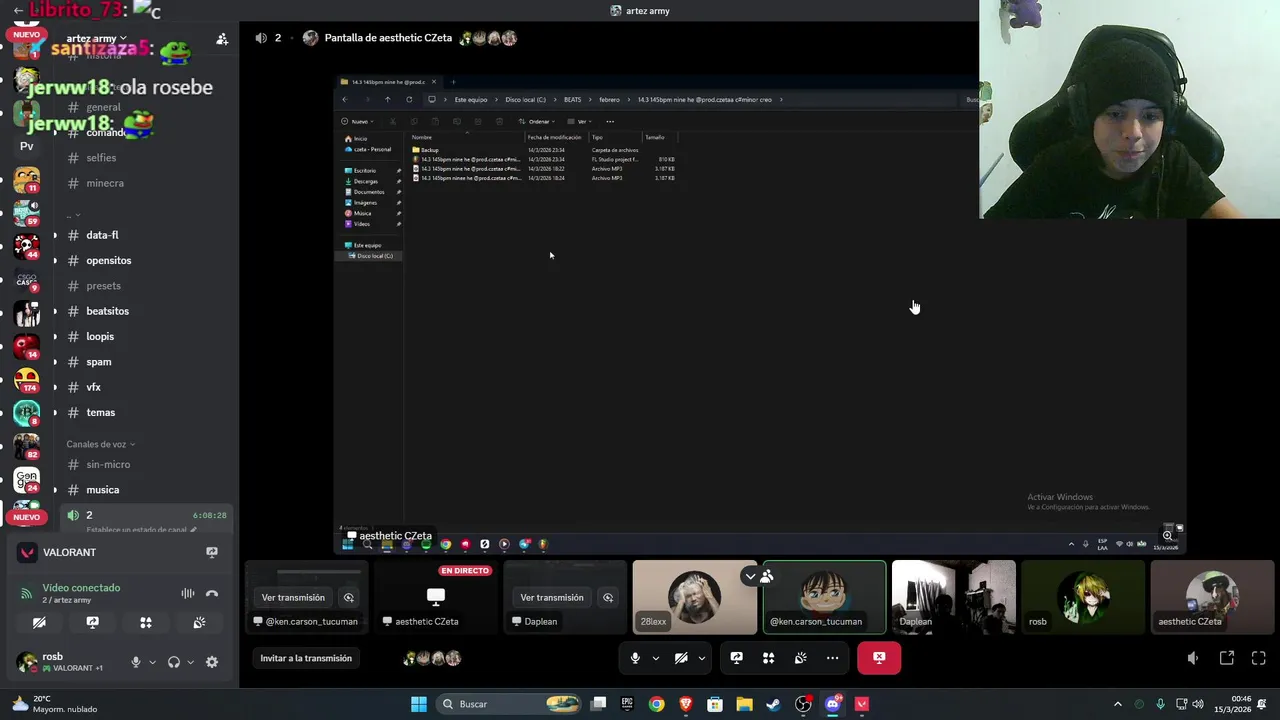Screen dimensions: 1280x720
Task: Select the aesthetic CZeta live stream tile
Action: [436, 597]
